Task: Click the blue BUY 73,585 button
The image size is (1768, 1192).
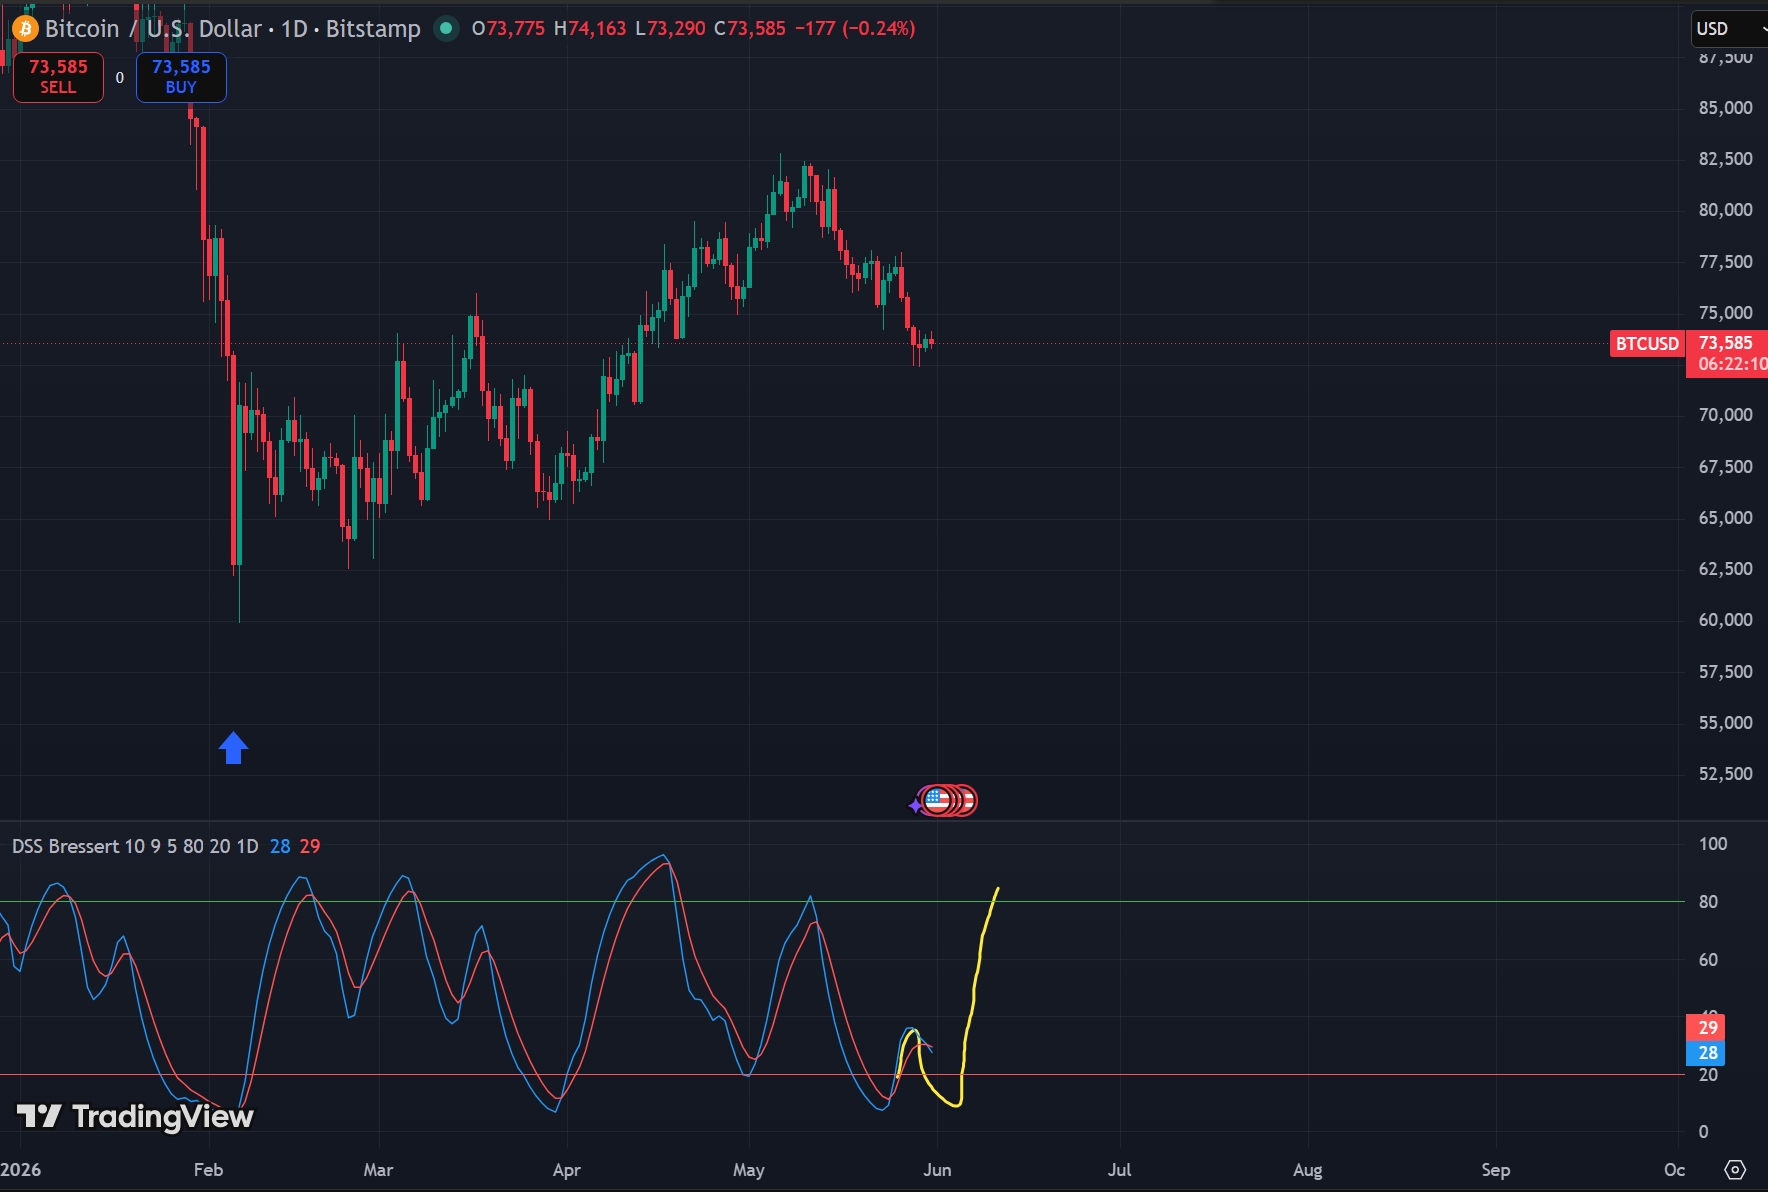Action: click(181, 77)
